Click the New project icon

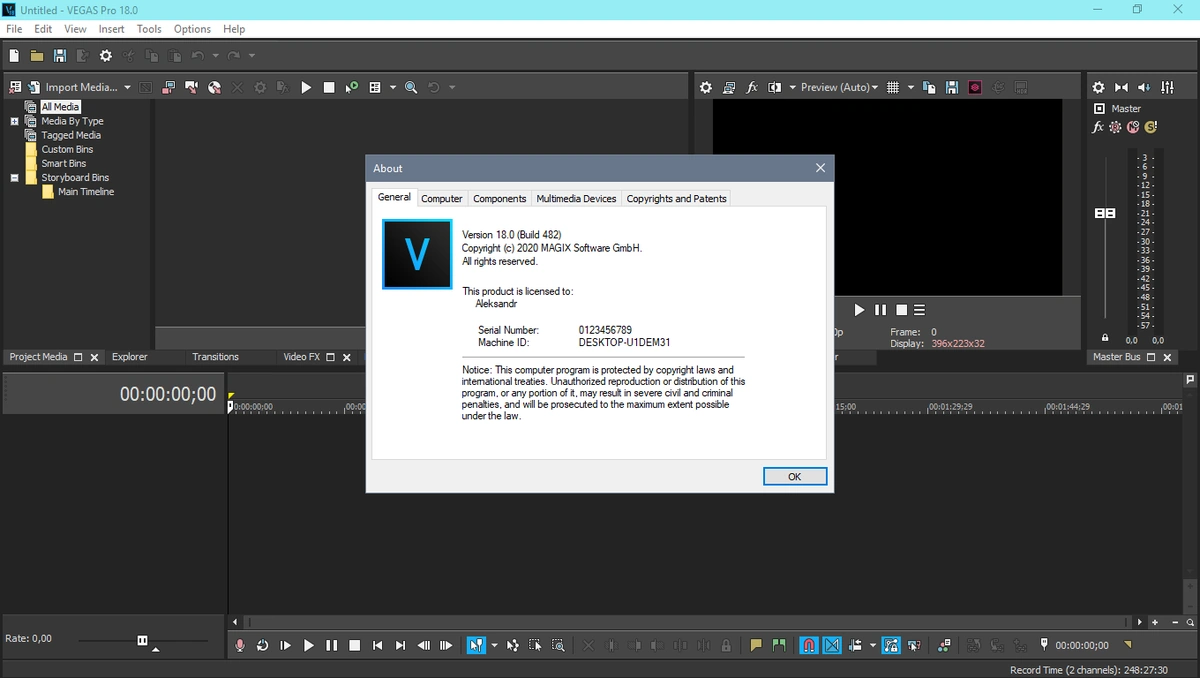click(x=14, y=56)
